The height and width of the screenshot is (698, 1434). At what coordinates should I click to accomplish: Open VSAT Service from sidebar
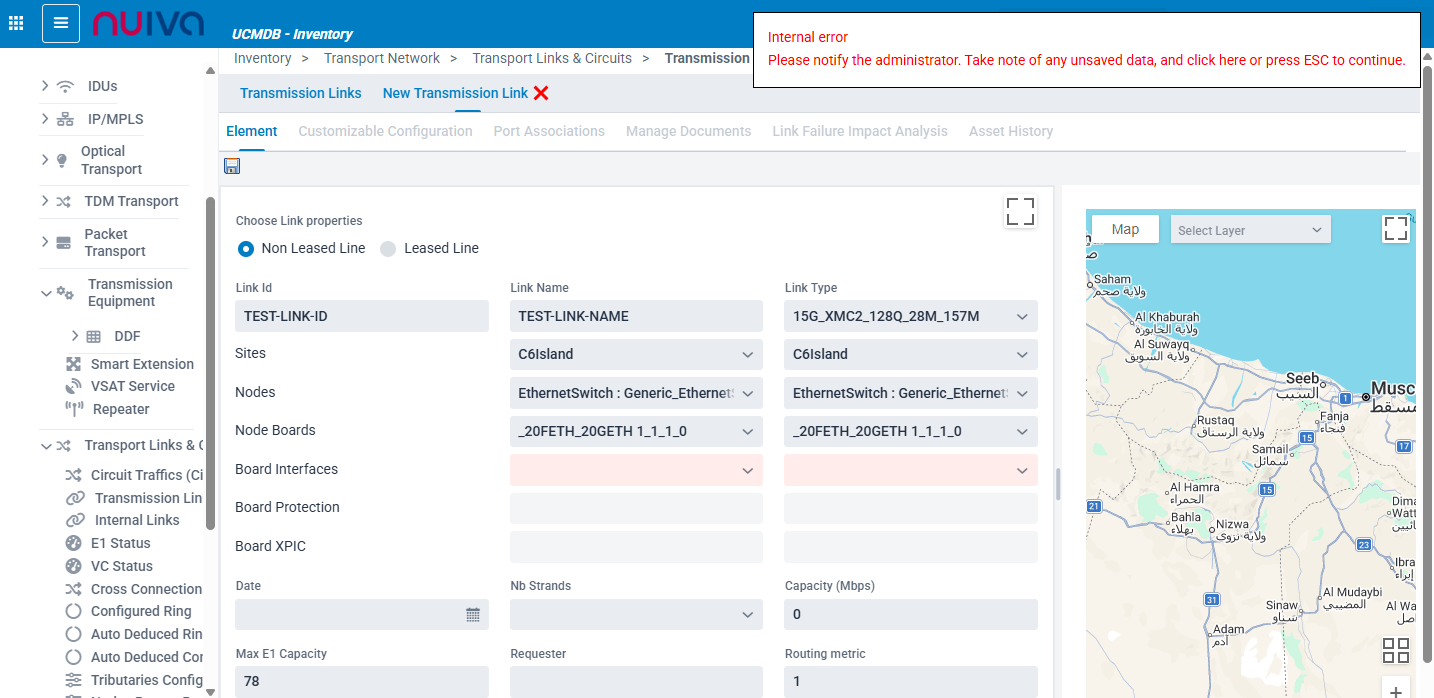(132, 386)
